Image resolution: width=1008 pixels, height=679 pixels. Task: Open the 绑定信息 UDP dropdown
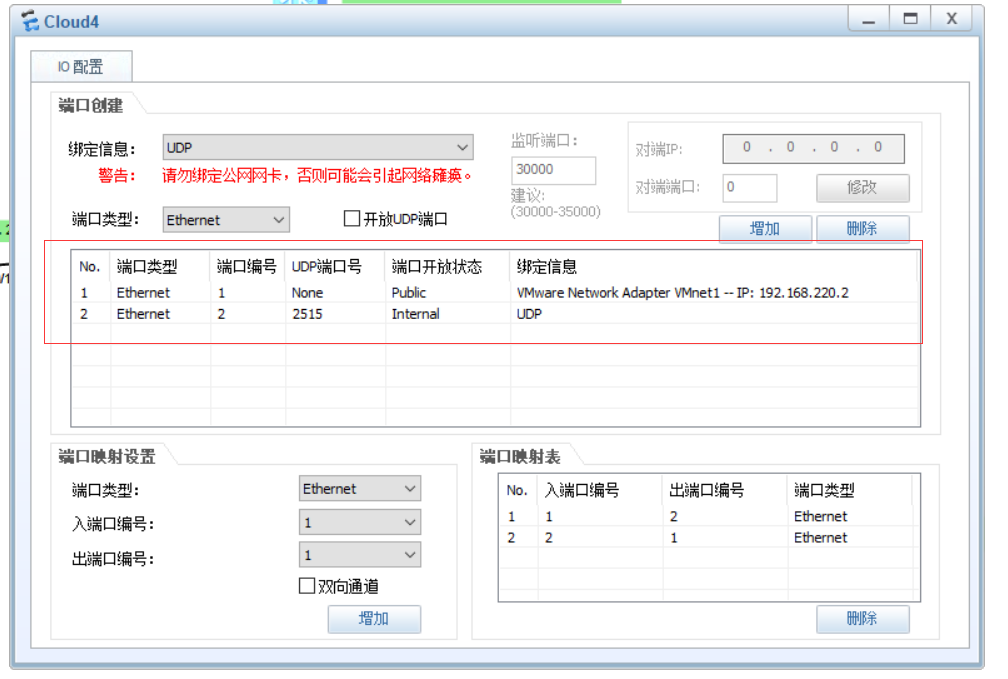click(318, 147)
